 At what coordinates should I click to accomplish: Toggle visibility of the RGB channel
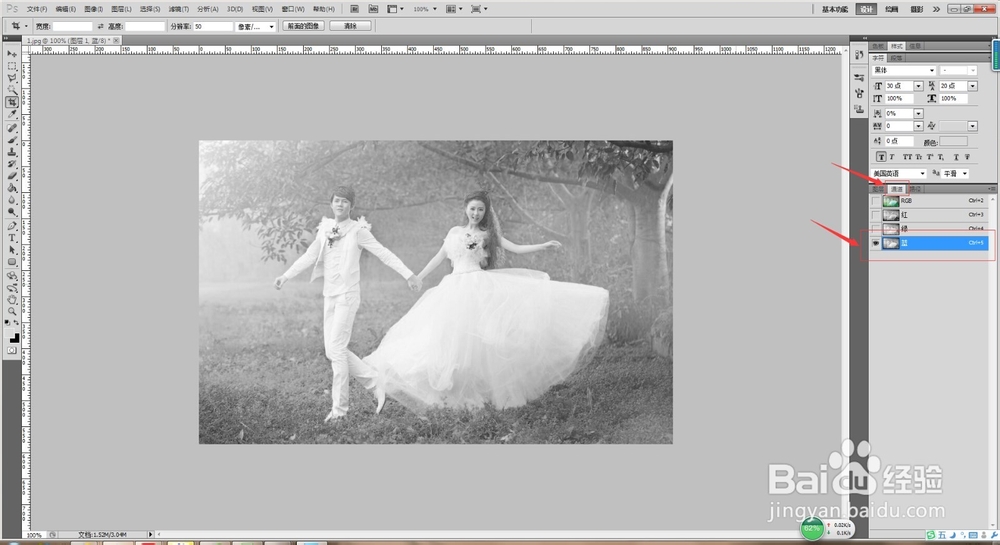pos(876,201)
